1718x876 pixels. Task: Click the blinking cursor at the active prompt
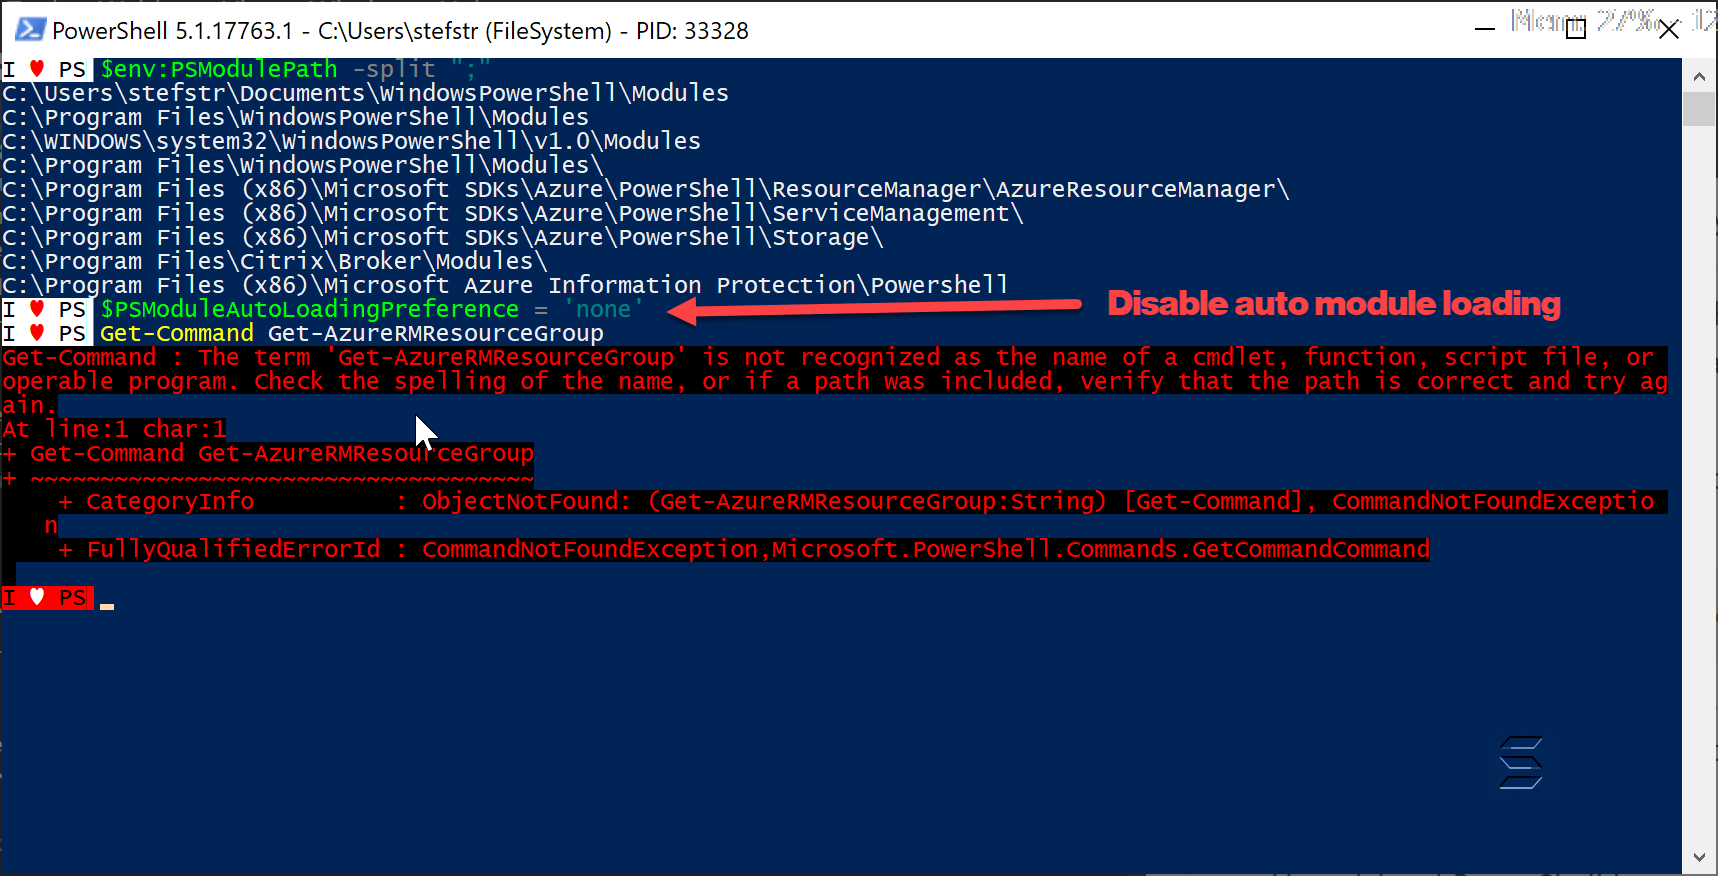pyautogui.click(x=108, y=604)
